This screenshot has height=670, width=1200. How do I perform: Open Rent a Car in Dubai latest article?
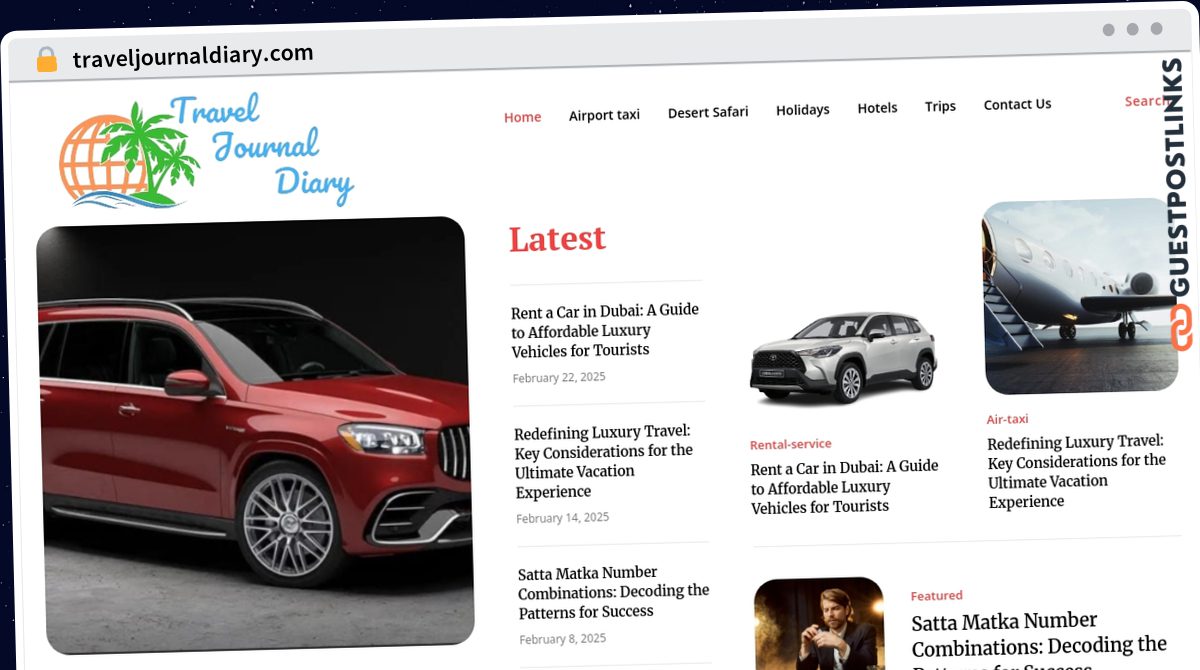[605, 330]
